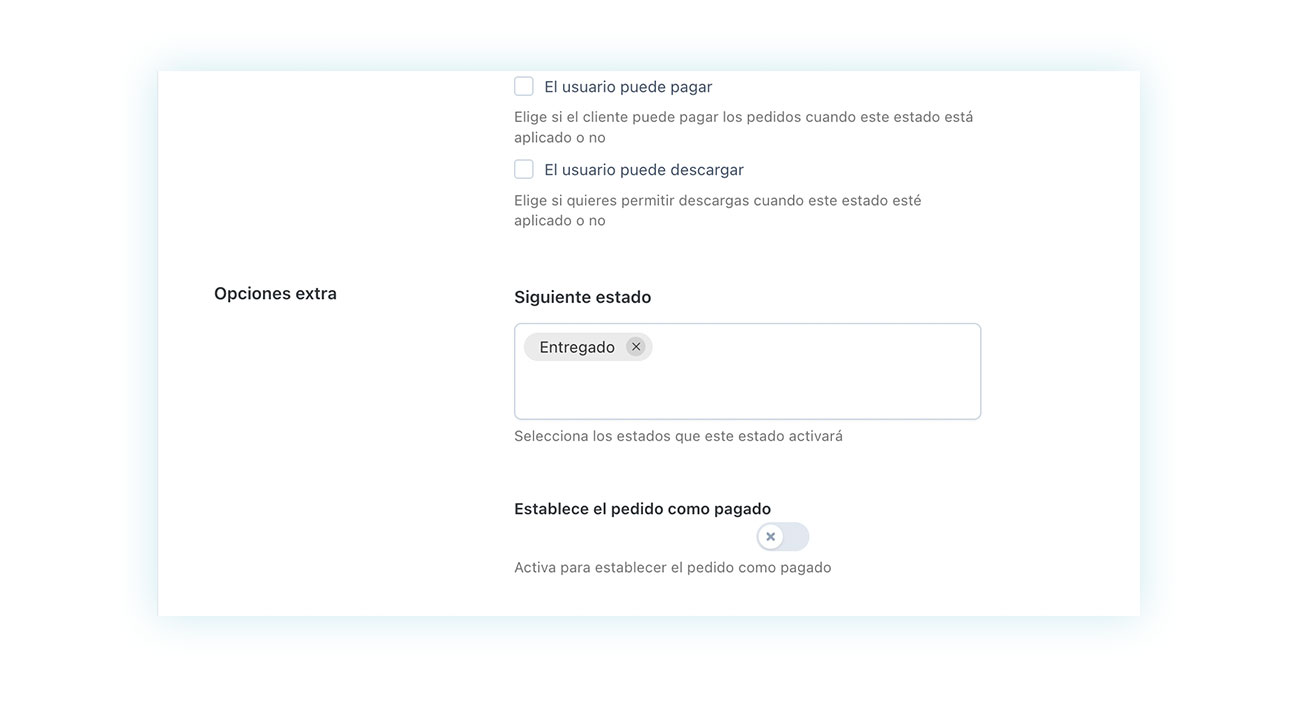
Task: Click the help text about paying orders
Action: point(743,127)
